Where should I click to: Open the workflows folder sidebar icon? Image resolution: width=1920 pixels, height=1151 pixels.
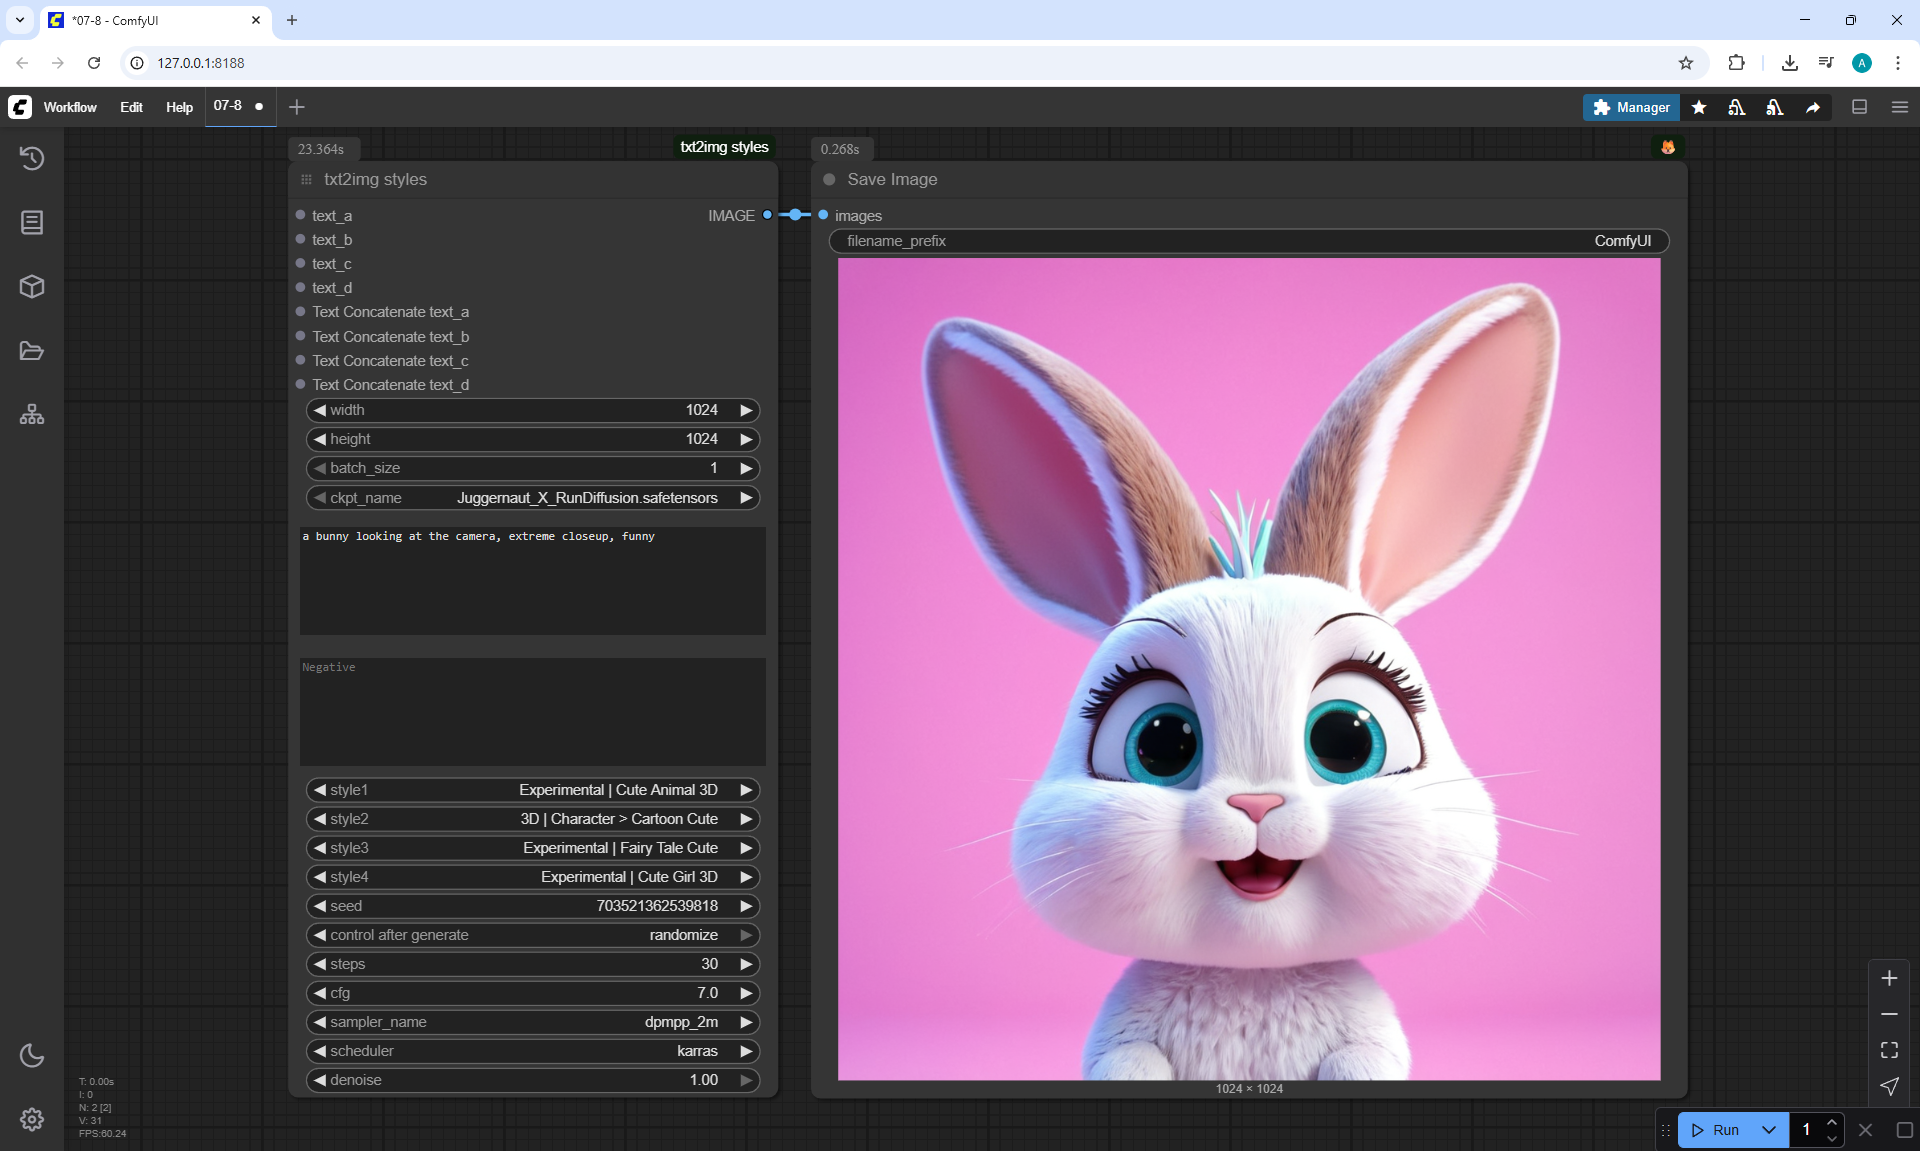click(32, 351)
